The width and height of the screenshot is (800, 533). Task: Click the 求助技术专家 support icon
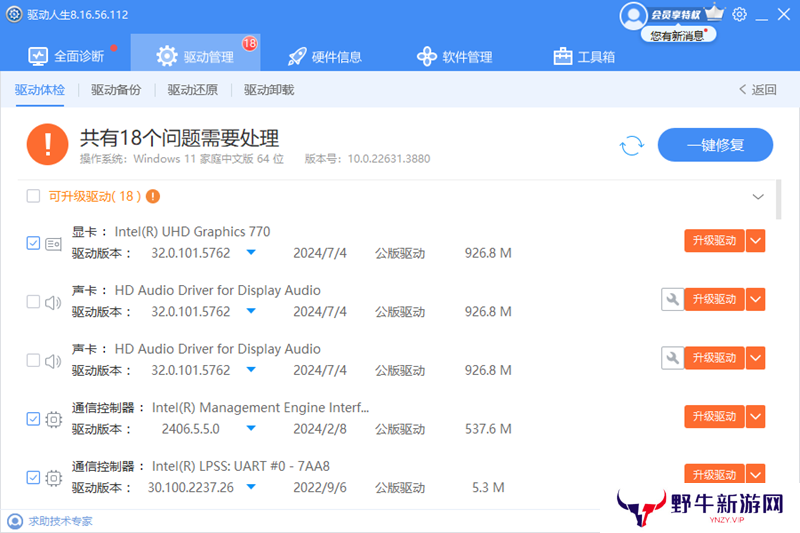click(15, 521)
